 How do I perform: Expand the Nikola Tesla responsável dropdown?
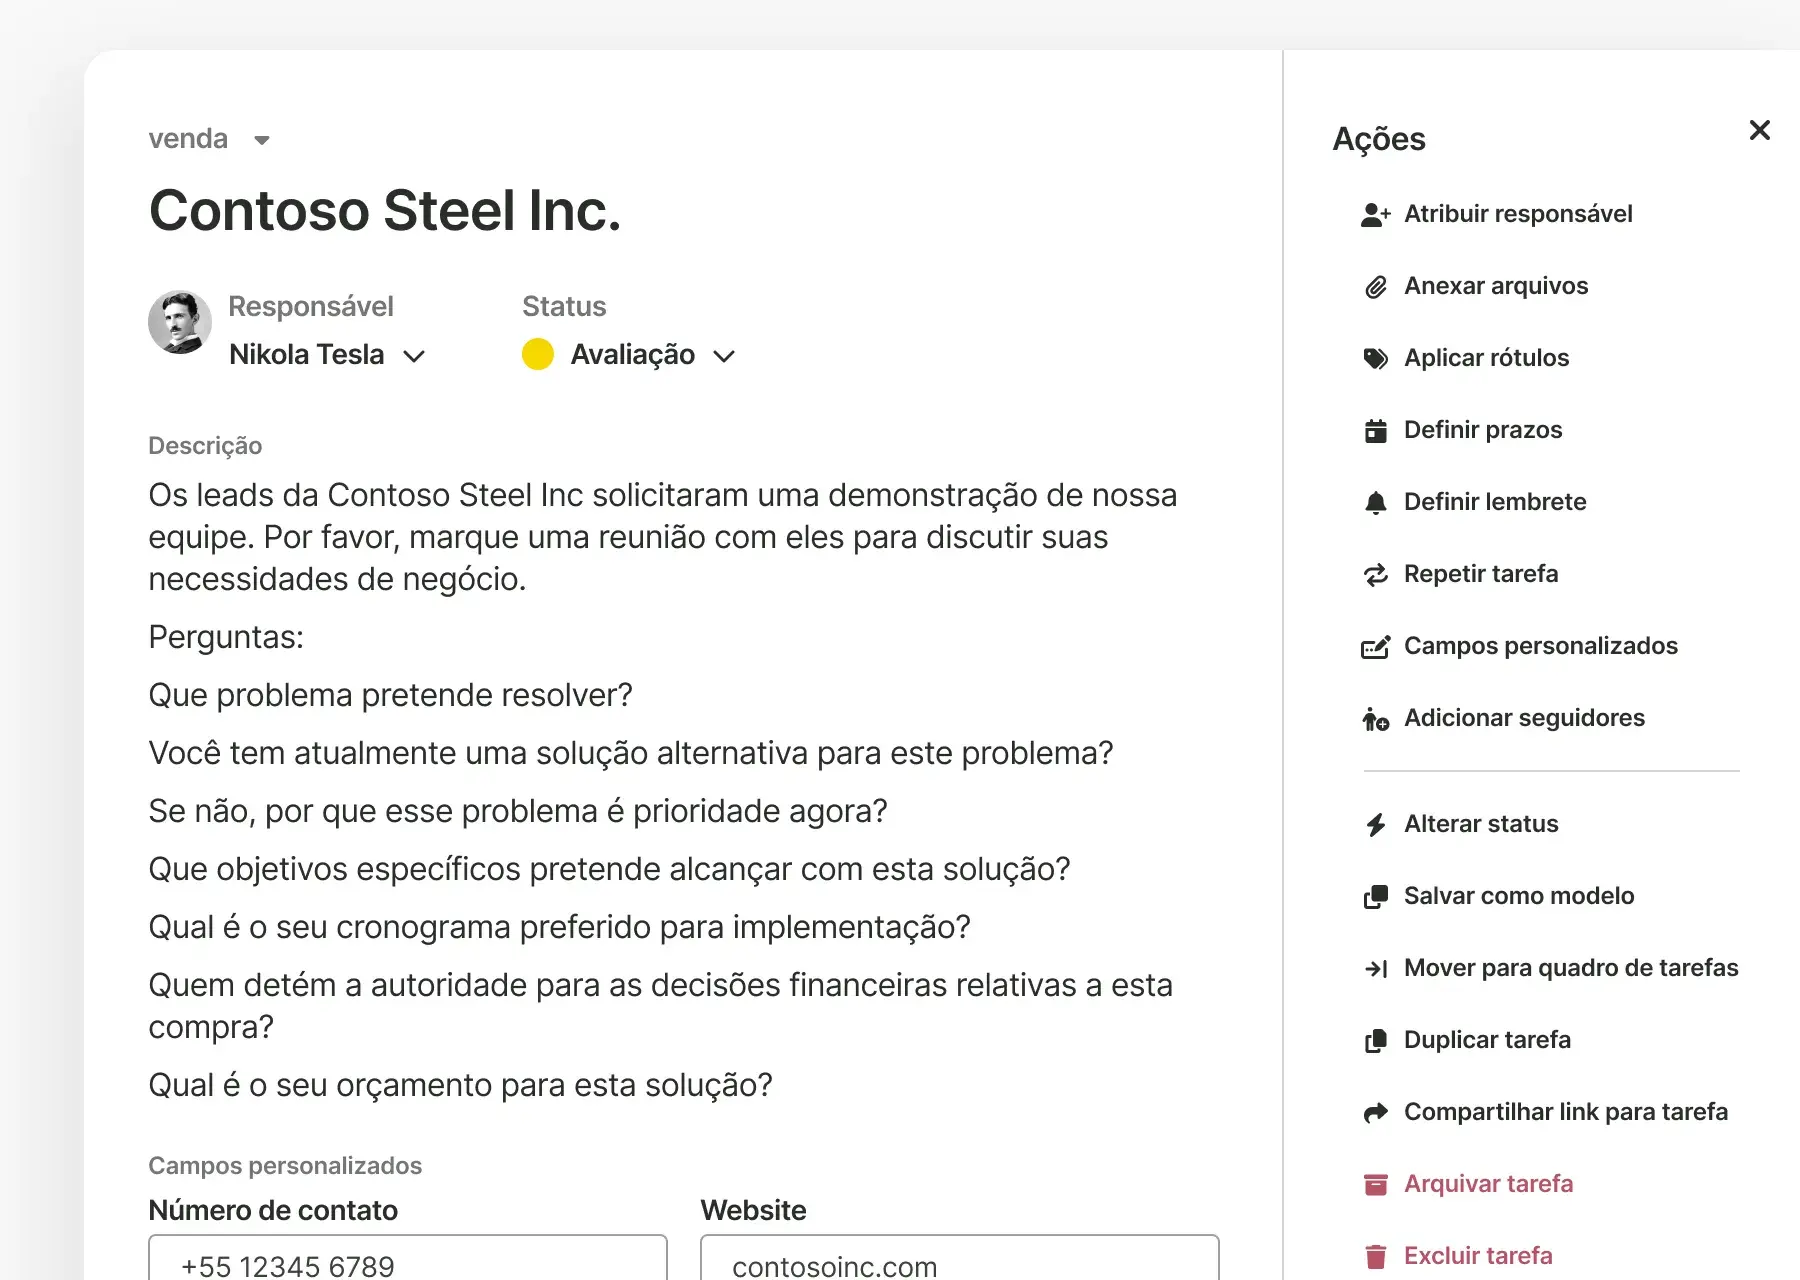[414, 356]
